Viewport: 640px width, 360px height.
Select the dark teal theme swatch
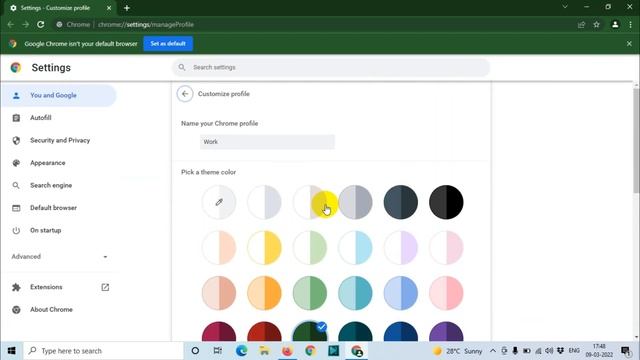pyautogui.click(x=355, y=332)
